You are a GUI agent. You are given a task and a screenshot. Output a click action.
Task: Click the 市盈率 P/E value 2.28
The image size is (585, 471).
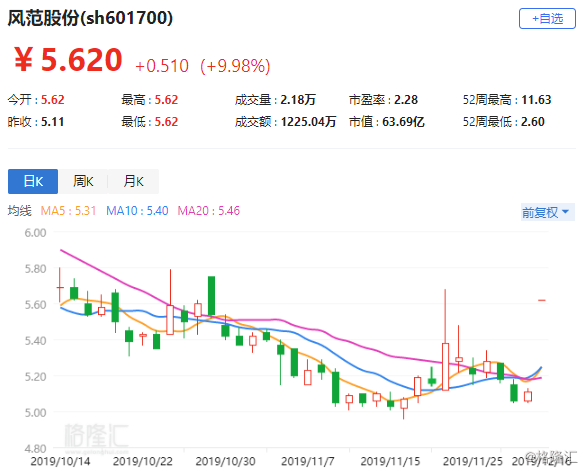pos(406,100)
